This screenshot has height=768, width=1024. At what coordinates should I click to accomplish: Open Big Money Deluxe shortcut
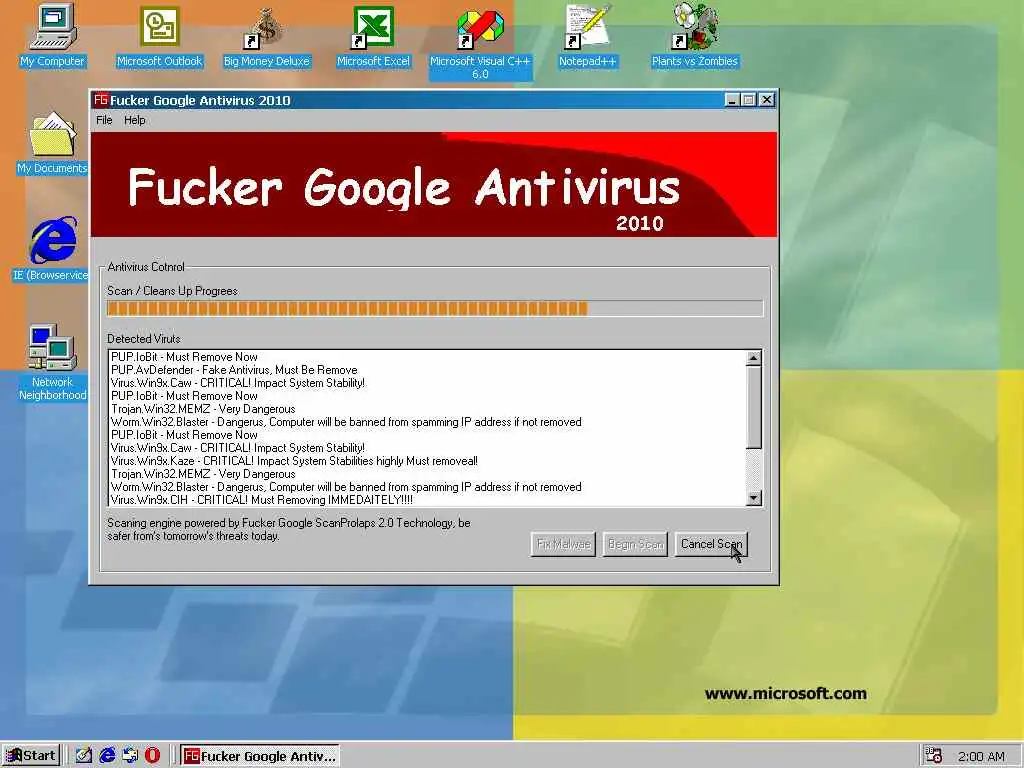[x=266, y=35]
